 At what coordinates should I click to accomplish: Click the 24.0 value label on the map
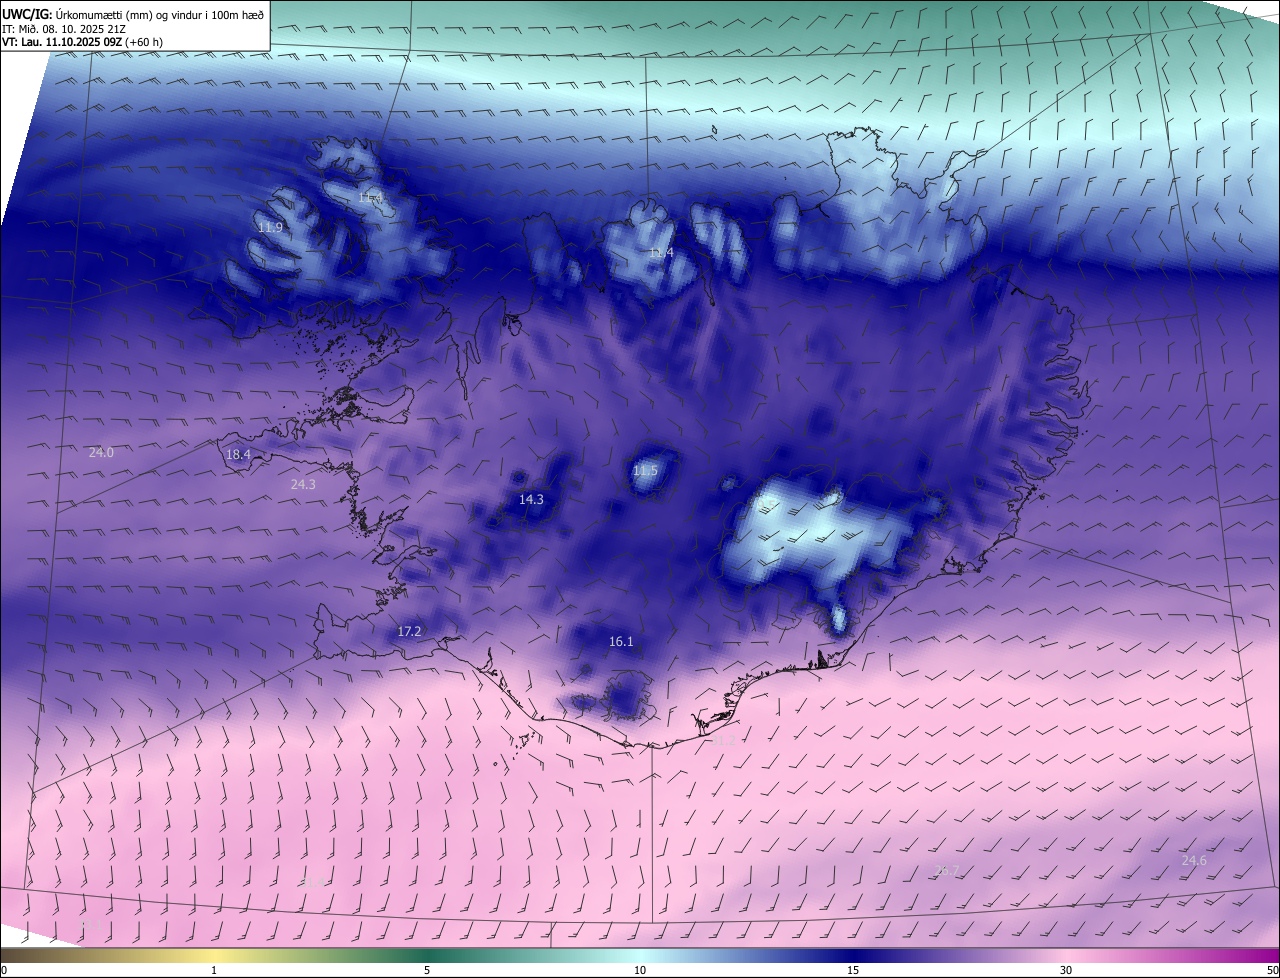click(101, 452)
